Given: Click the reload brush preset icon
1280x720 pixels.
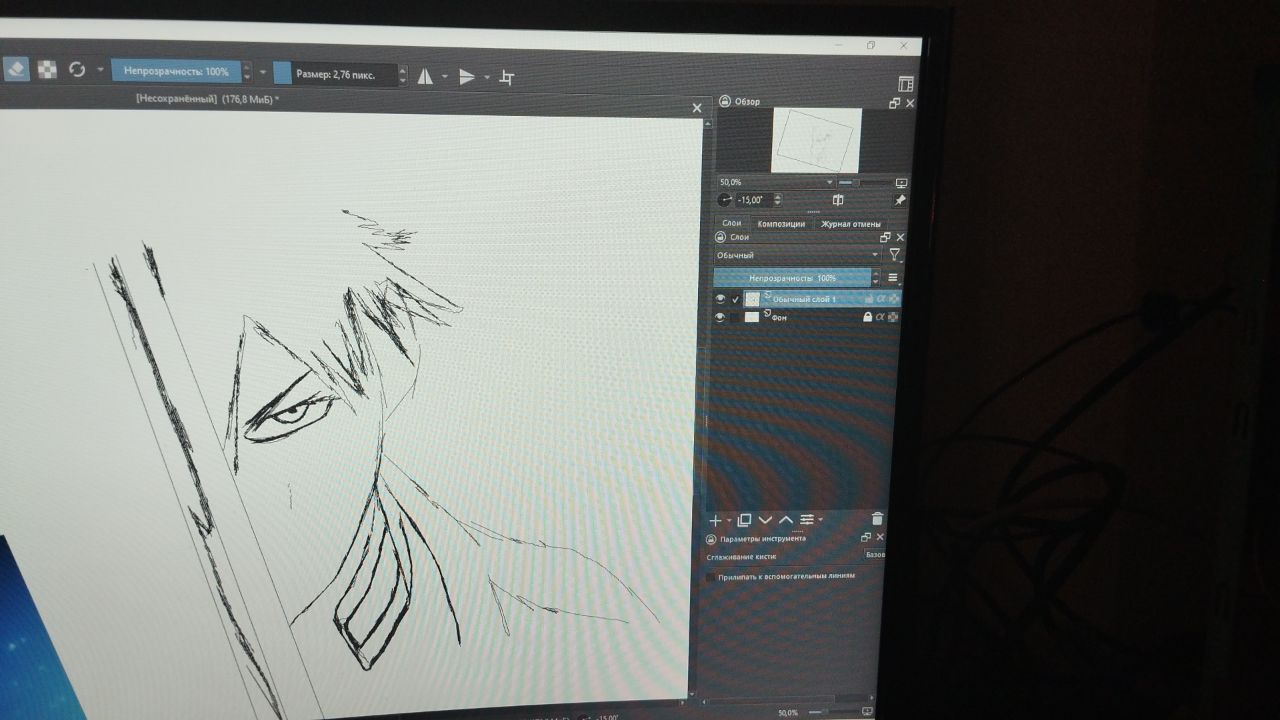Looking at the screenshot, I should [77, 71].
